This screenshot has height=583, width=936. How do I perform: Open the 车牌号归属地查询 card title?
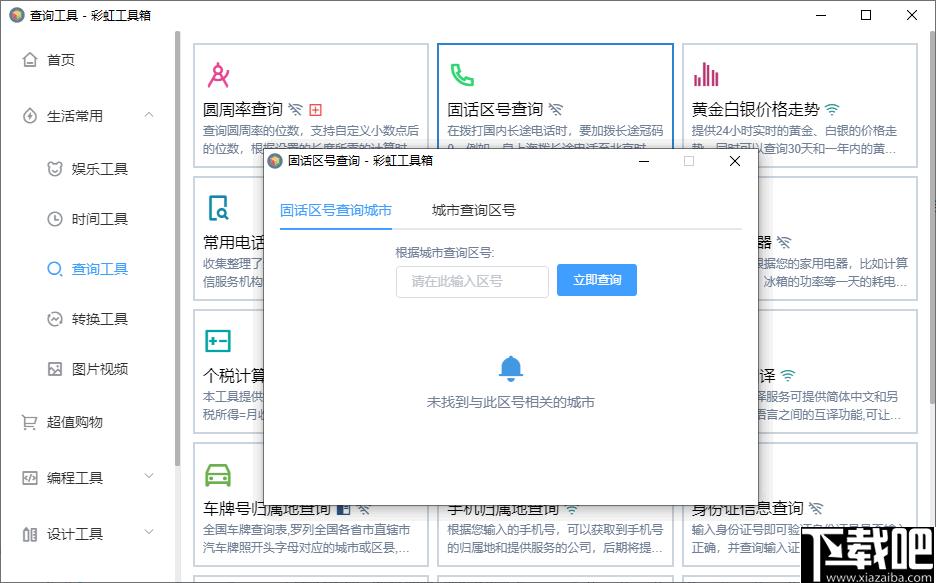tap(267, 509)
